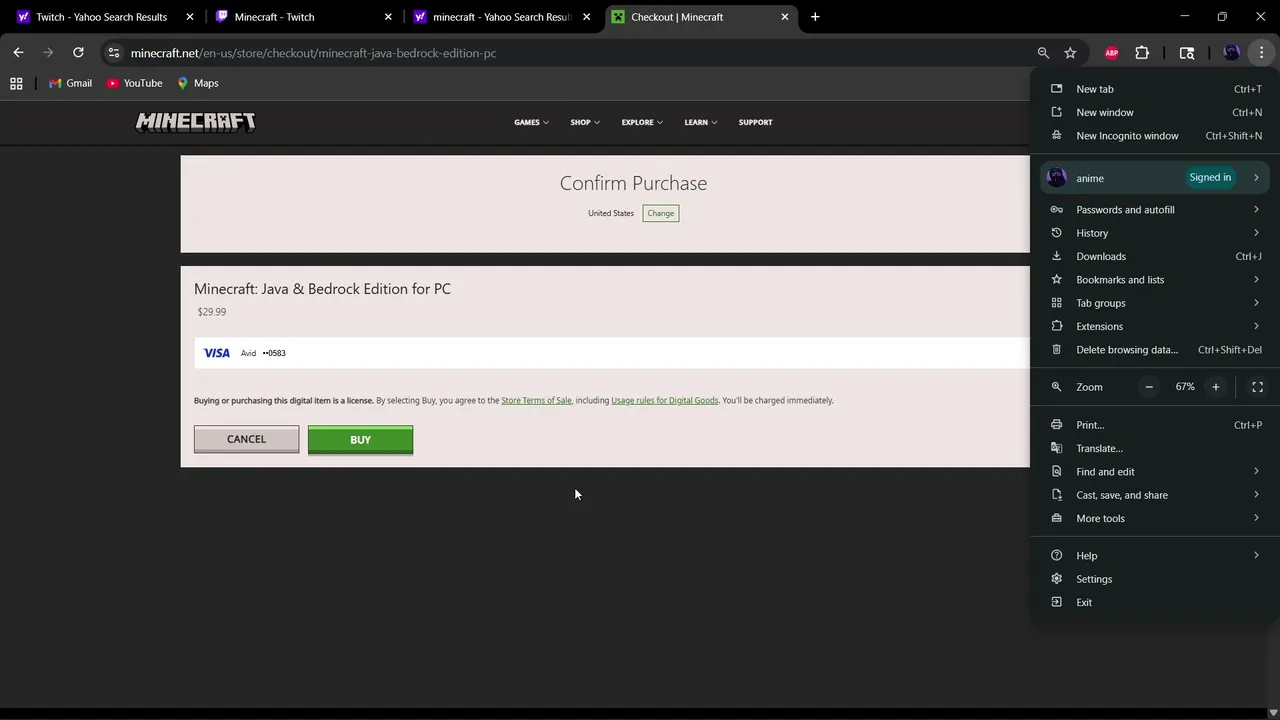Open Chrome Settings
The width and height of the screenshot is (1280, 720).
tap(1155, 579)
